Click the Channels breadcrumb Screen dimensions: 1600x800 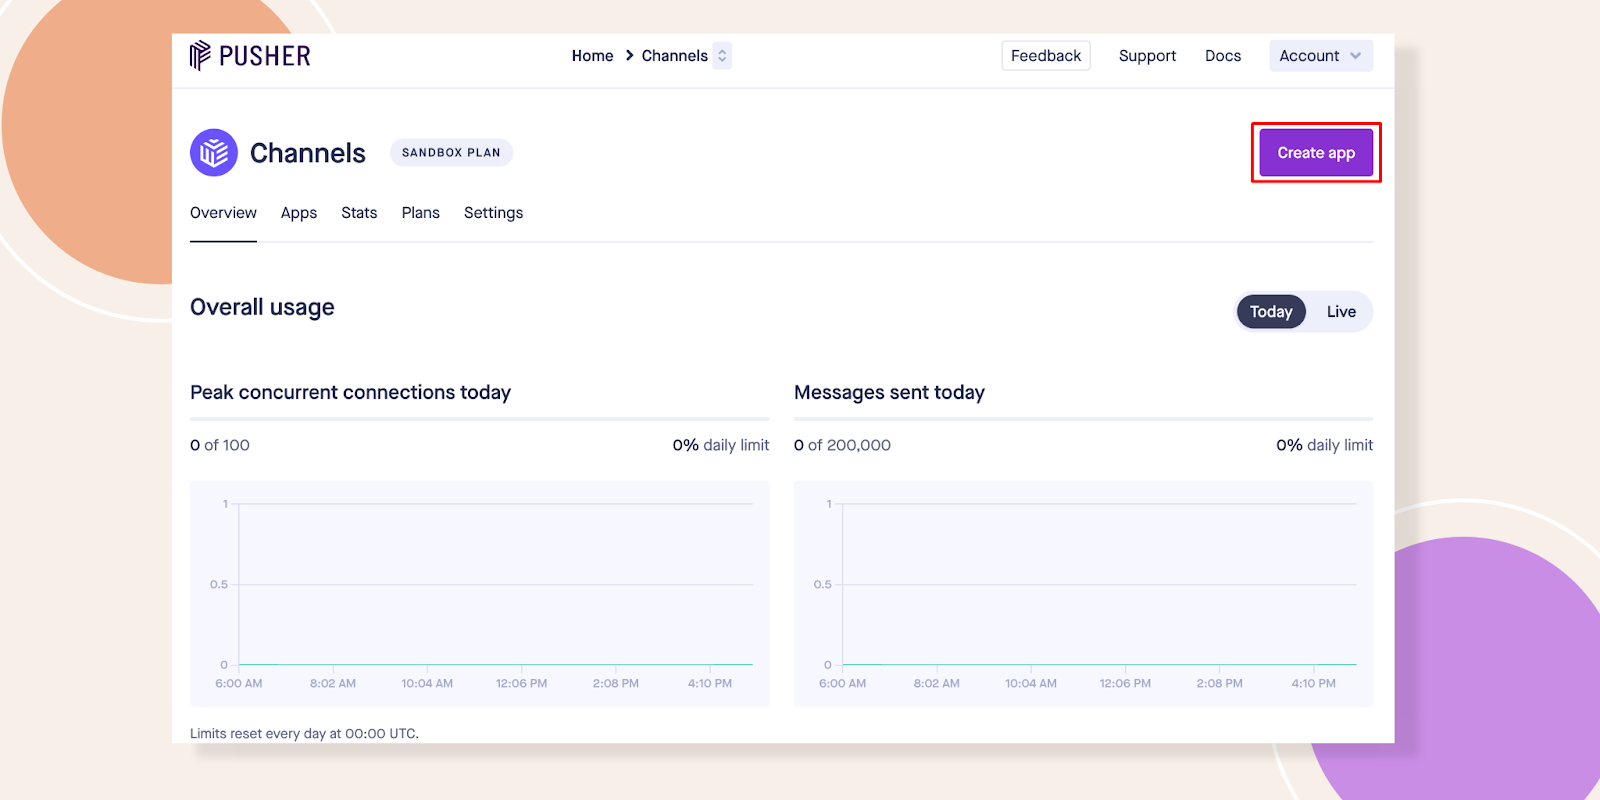[674, 56]
